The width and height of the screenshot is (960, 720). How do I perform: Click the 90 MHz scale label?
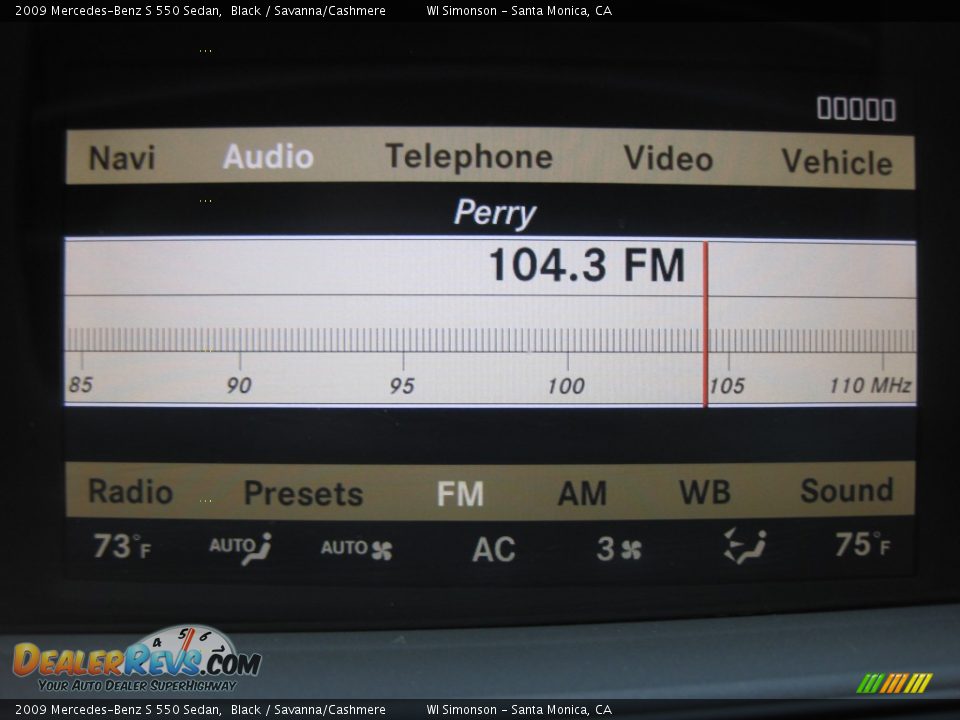tap(239, 385)
